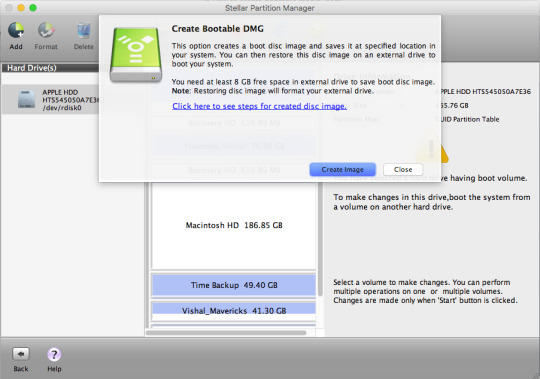The height and width of the screenshot is (379, 540).
Task: Select the Macintosh HD 186.85 GB volume
Action: pyautogui.click(x=234, y=225)
